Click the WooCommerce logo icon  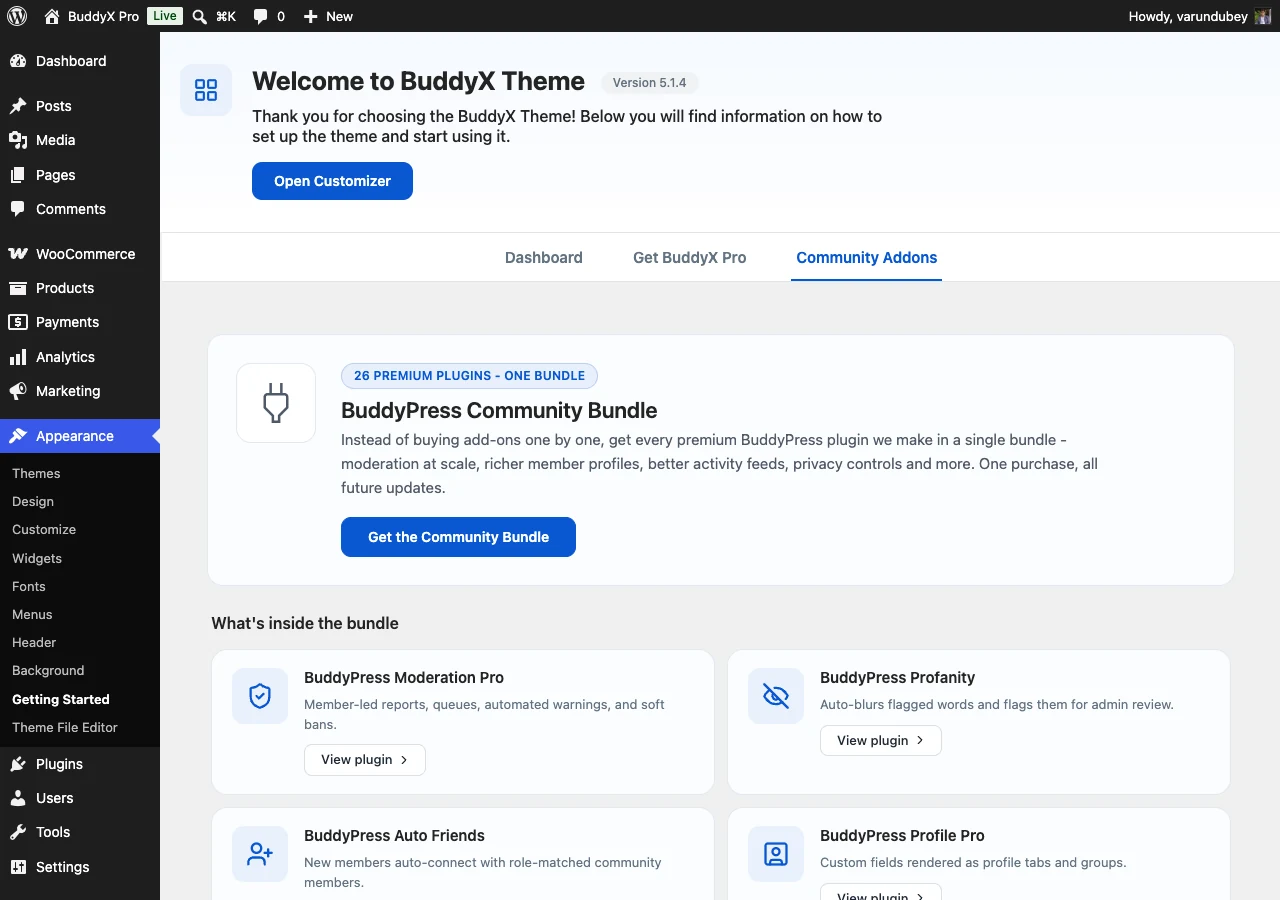point(18,254)
